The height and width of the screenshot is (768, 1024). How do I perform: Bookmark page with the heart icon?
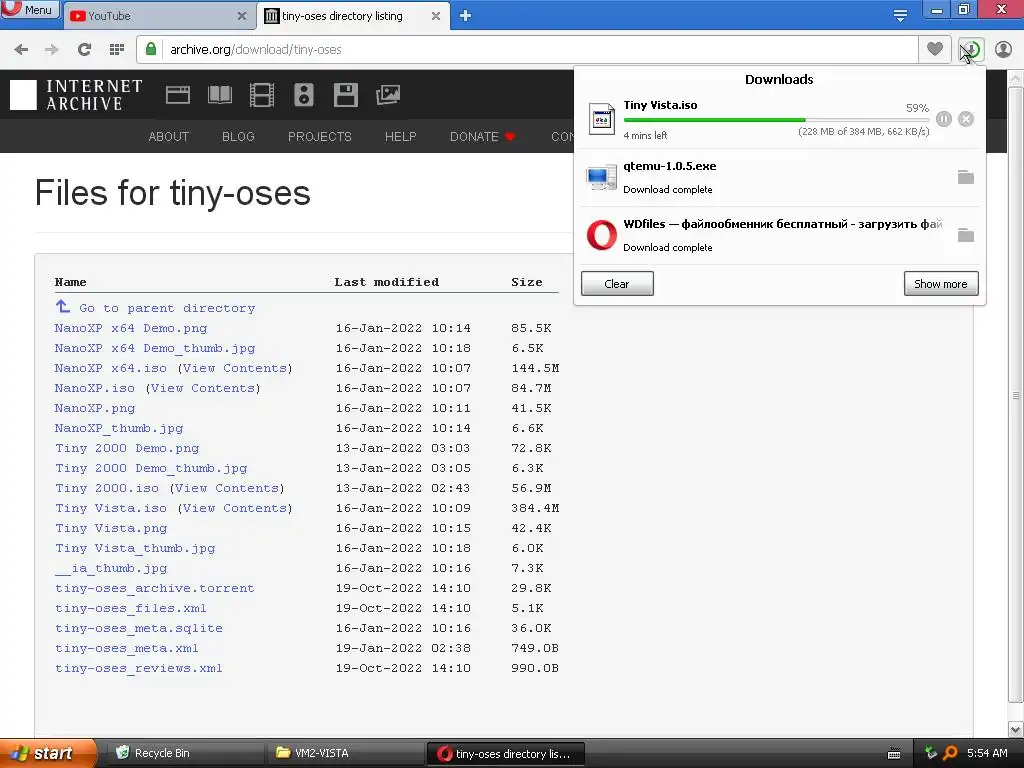coord(935,49)
